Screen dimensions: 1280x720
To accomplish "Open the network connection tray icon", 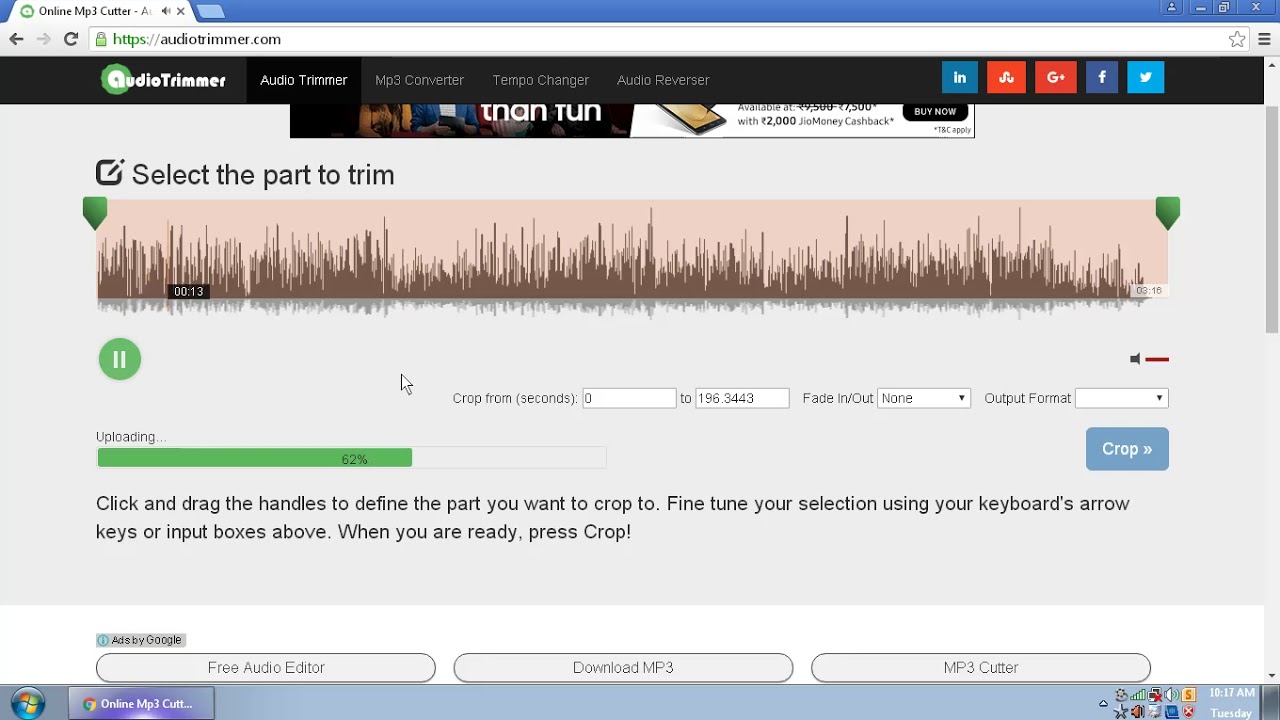I will [x=1154, y=695].
